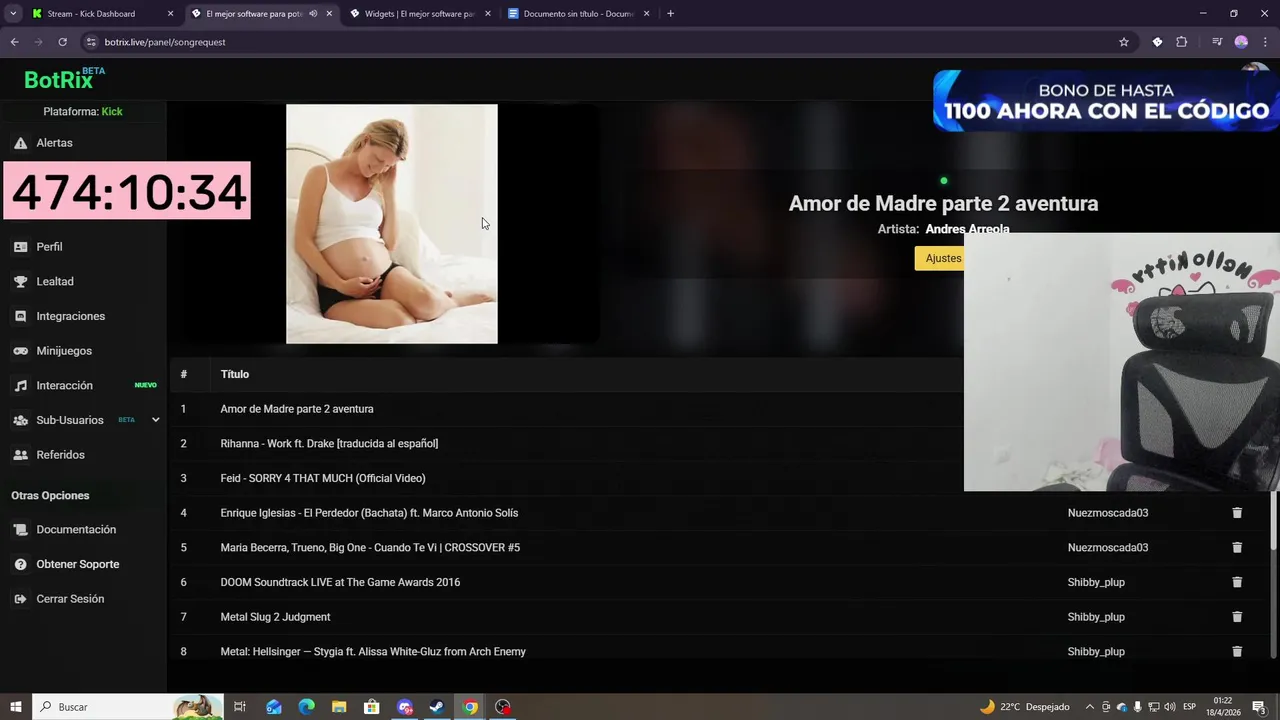Screen dimensions: 1280x720
Task: Open Referidos in the sidebar
Action: 60,455
